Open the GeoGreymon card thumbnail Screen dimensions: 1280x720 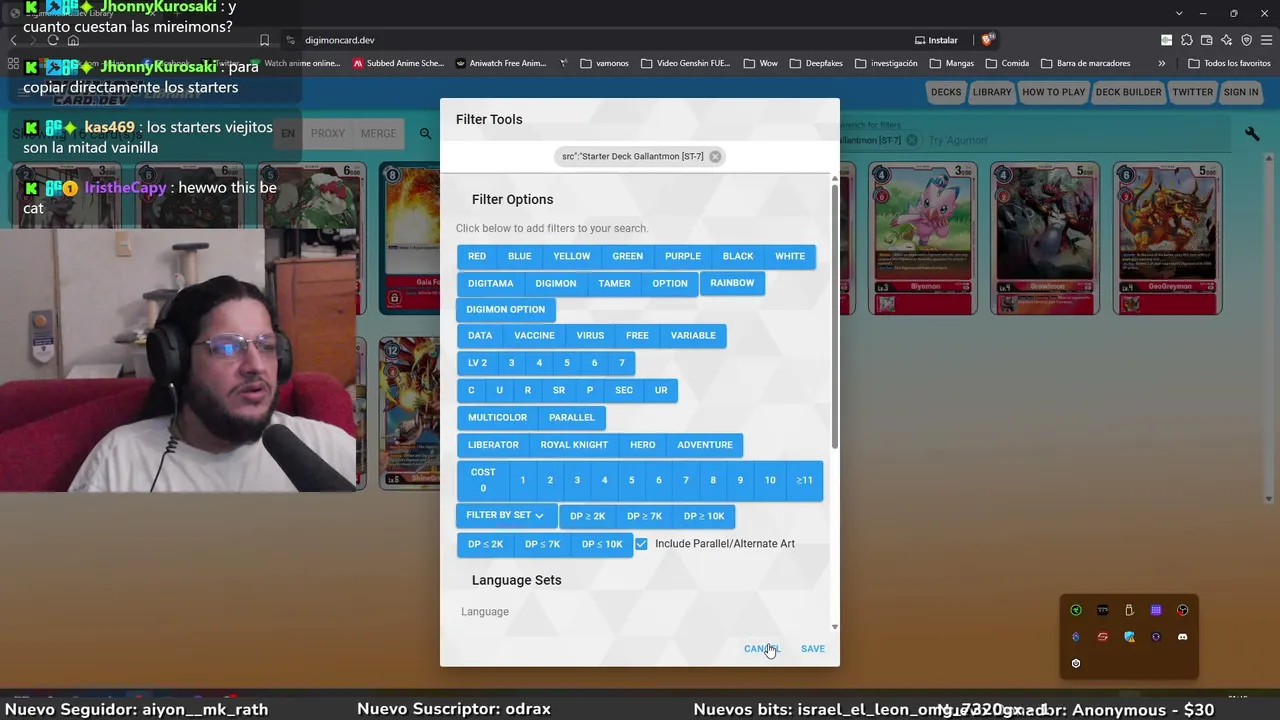tap(1167, 238)
